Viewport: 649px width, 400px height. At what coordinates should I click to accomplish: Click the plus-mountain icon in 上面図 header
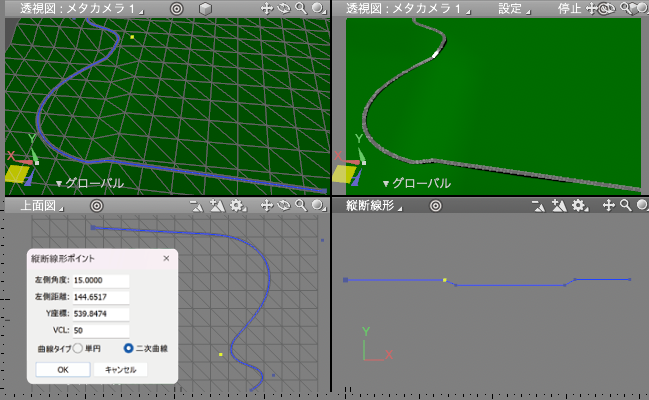point(217,206)
